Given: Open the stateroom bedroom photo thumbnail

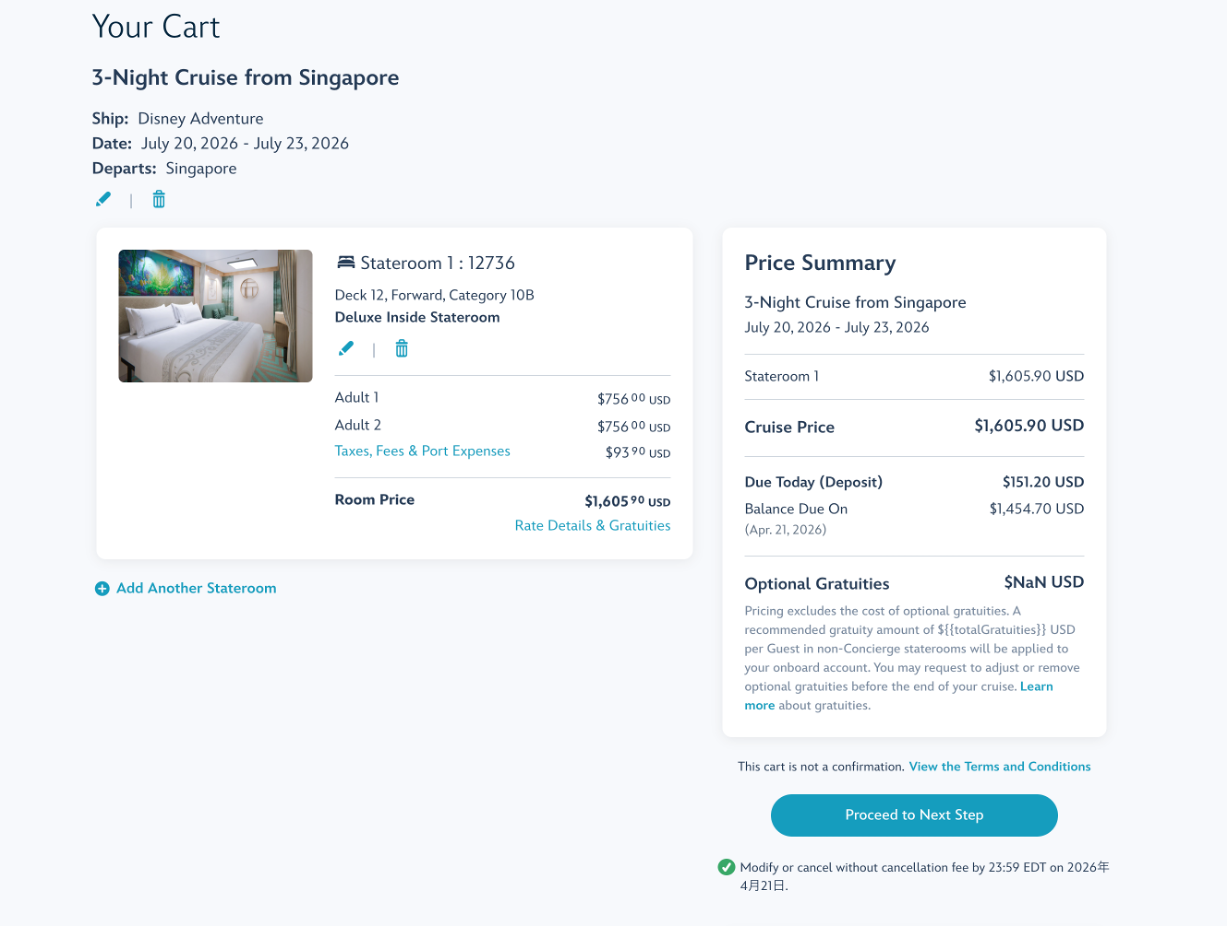Looking at the screenshot, I should click(216, 316).
